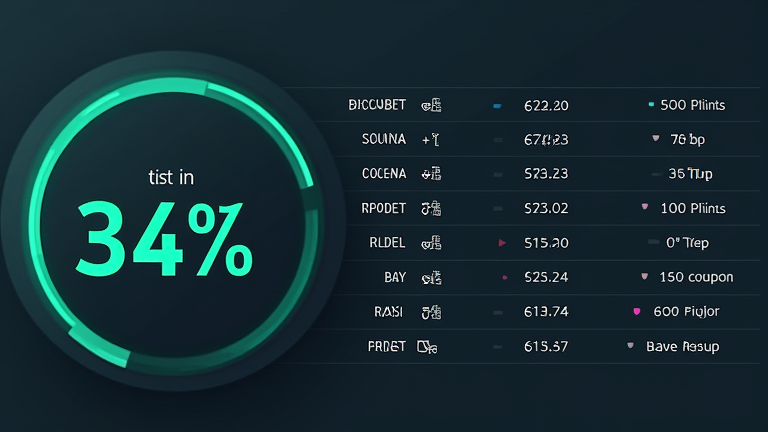The image size is (768, 432).
Task: Open the 500 Plints reward
Action: click(693, 105)
